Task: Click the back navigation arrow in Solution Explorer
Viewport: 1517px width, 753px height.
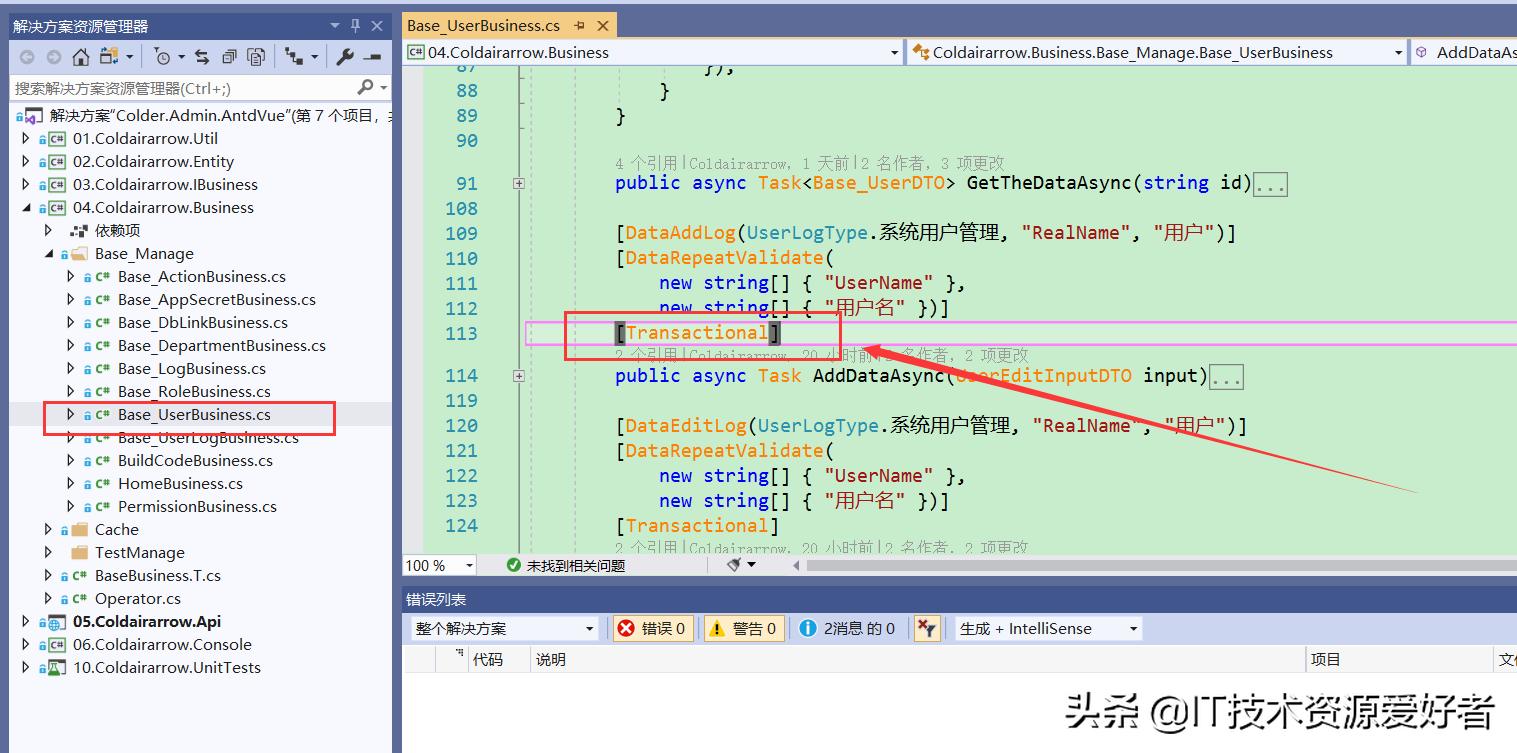Action: [28, 56]
